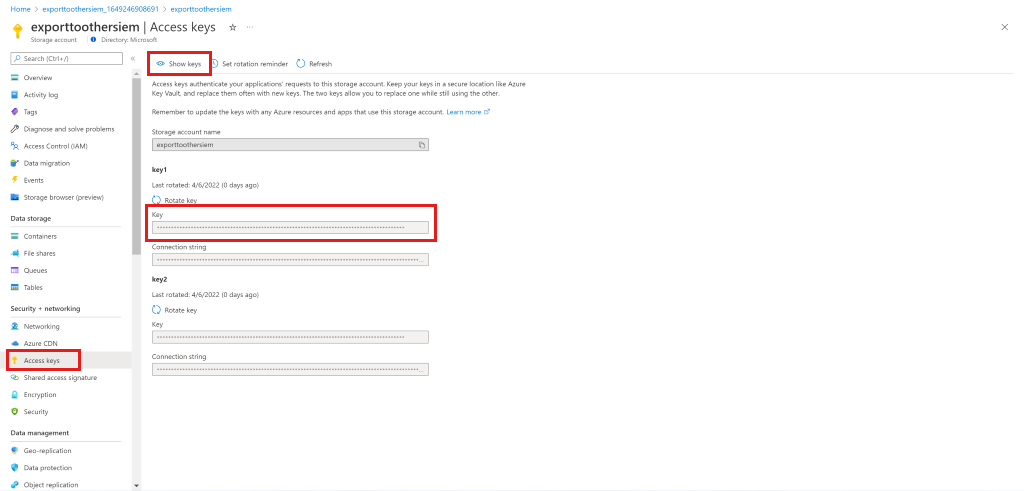
Task: Click the Events lightning icon
Action: (x=14, y=180)
